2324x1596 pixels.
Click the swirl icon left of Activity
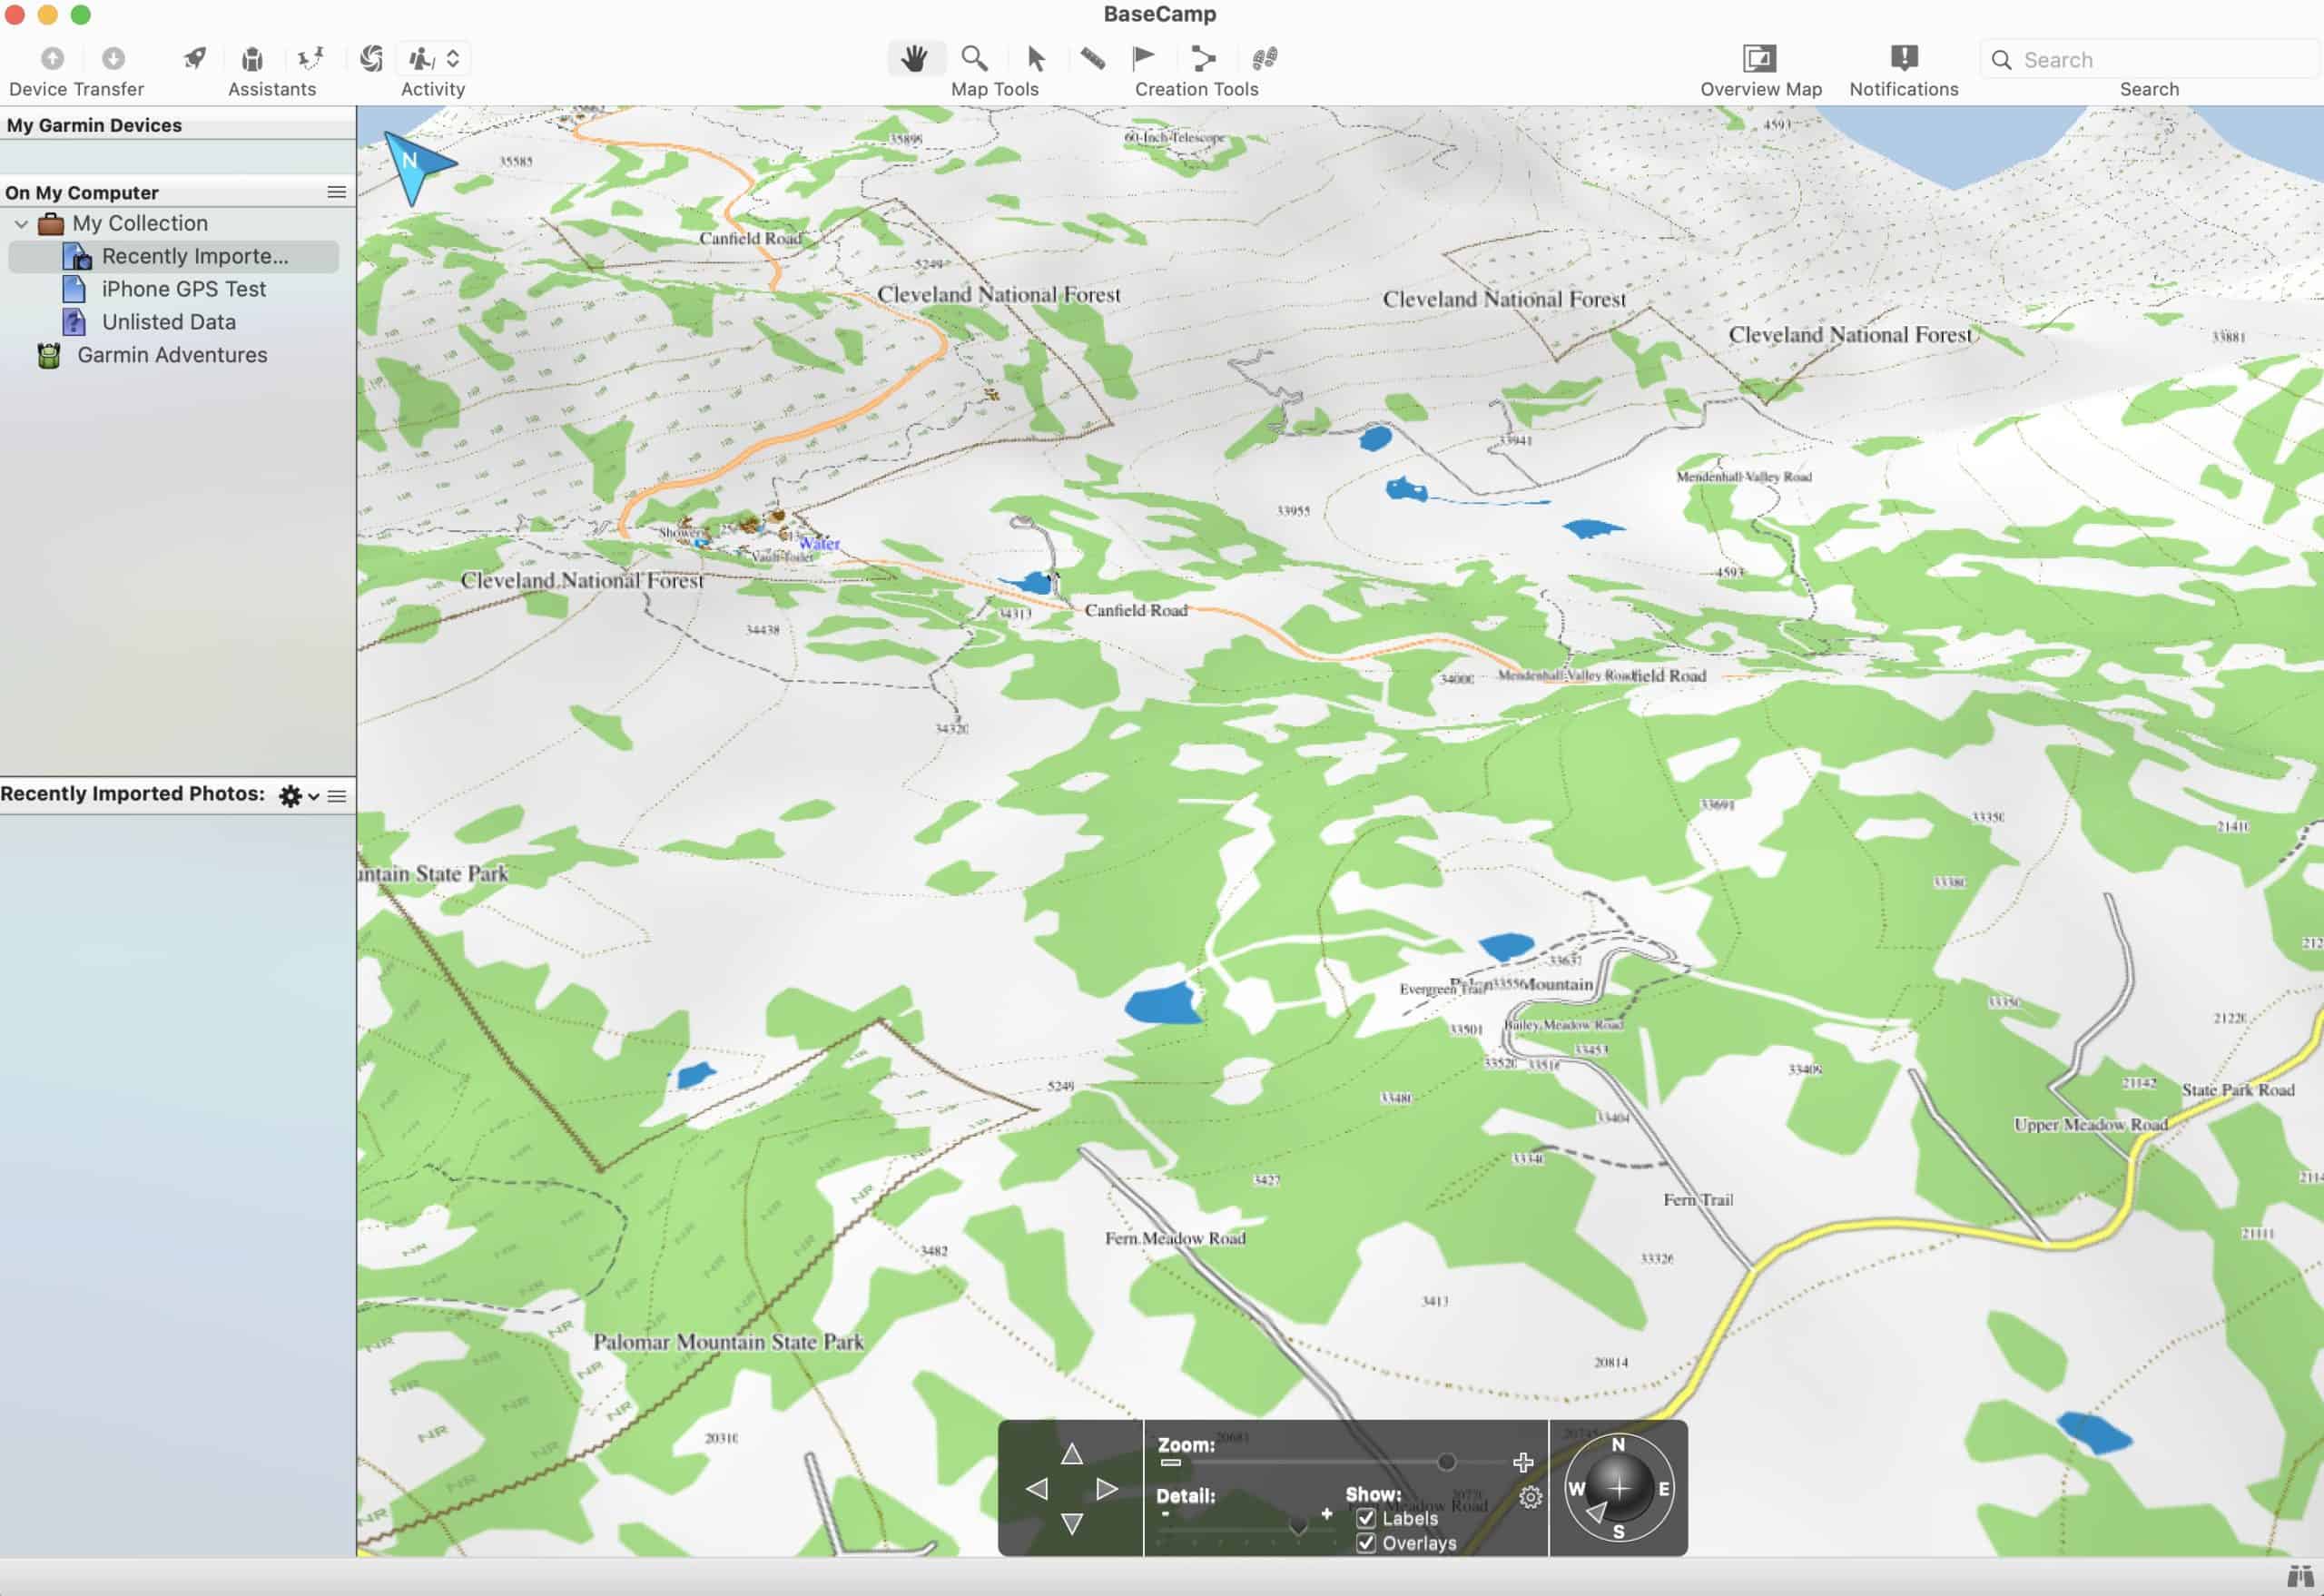click(x=371, y=59)
